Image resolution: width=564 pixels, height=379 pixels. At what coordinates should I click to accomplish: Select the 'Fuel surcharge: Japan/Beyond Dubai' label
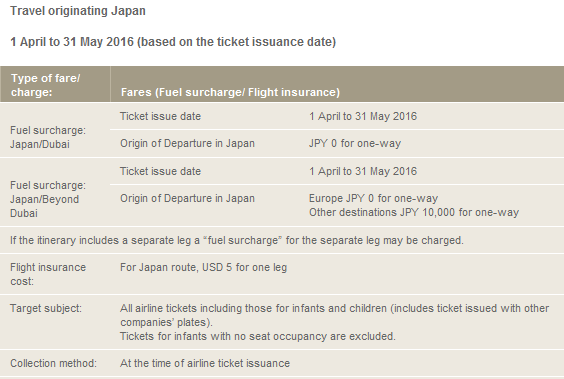click(48, 199)
